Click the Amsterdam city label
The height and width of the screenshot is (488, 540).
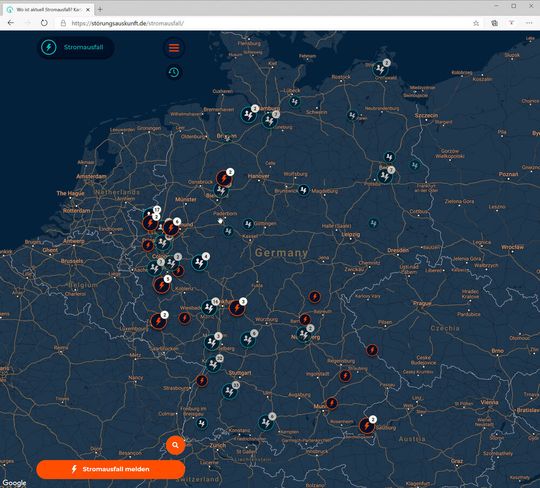coord(91,176)
